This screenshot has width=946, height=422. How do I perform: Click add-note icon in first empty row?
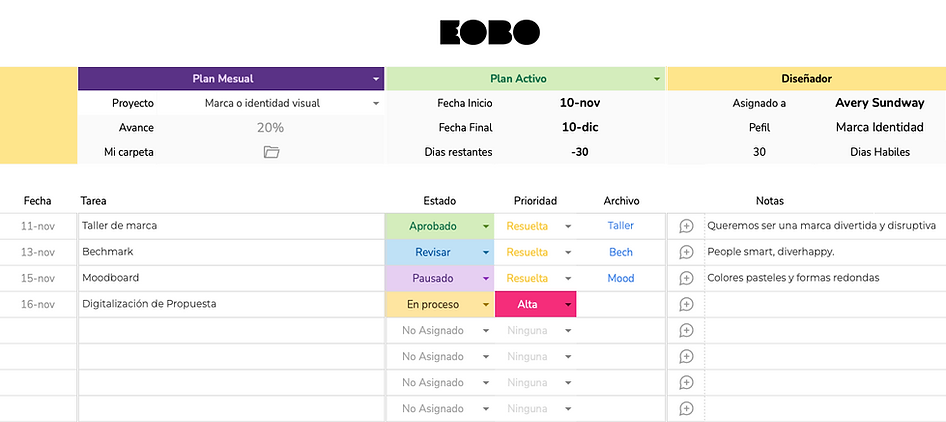[686, 330]
